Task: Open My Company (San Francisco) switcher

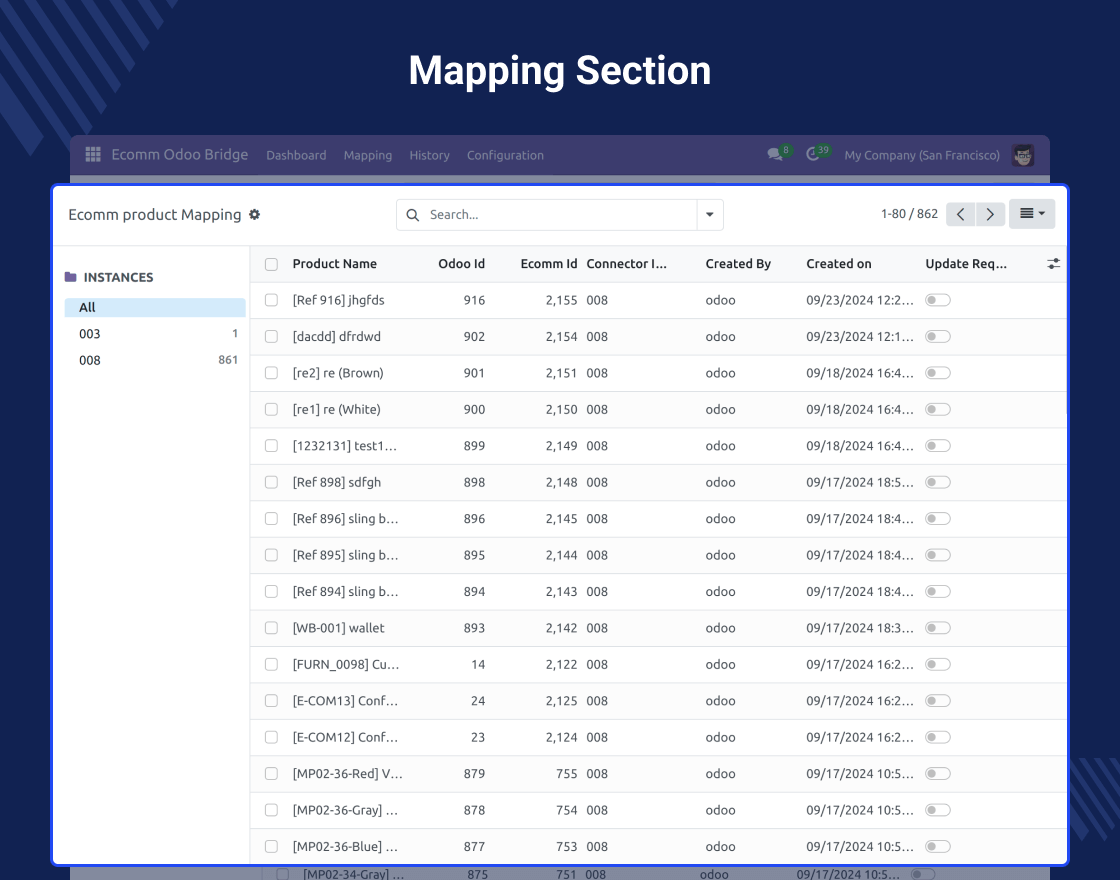Action: point(922,155)
